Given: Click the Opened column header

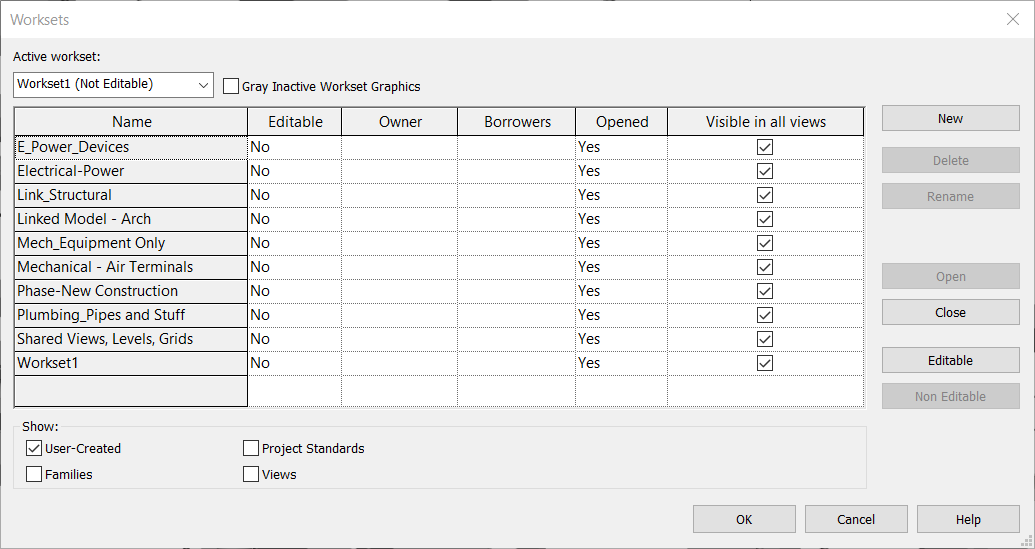Looking at the screenshot, I should coord(621,122).
